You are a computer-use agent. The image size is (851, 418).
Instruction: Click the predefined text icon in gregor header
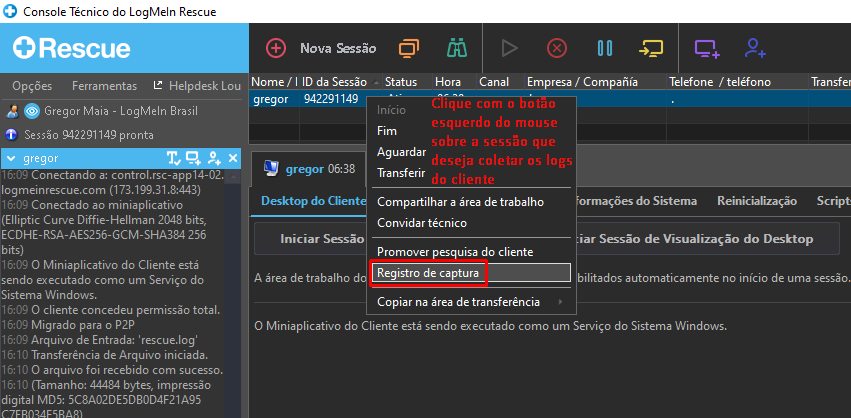tap(174, 158)
